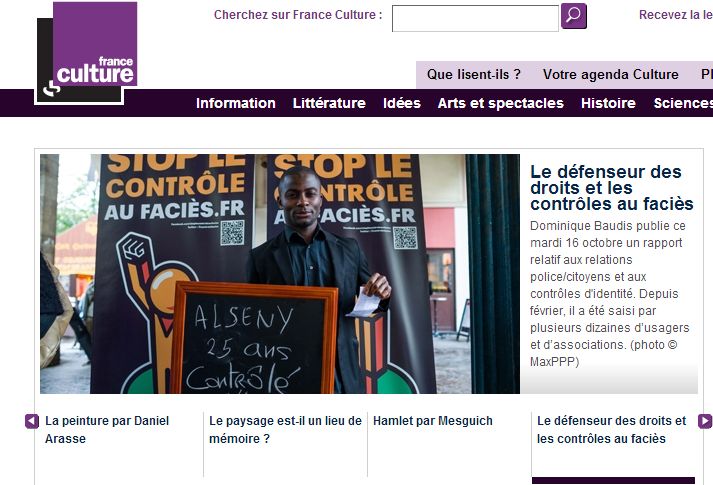Viewport: 713px width, 485px height.
Task: Select Le paysage est-il un lieu de mémoire slide
Action: 285,430
